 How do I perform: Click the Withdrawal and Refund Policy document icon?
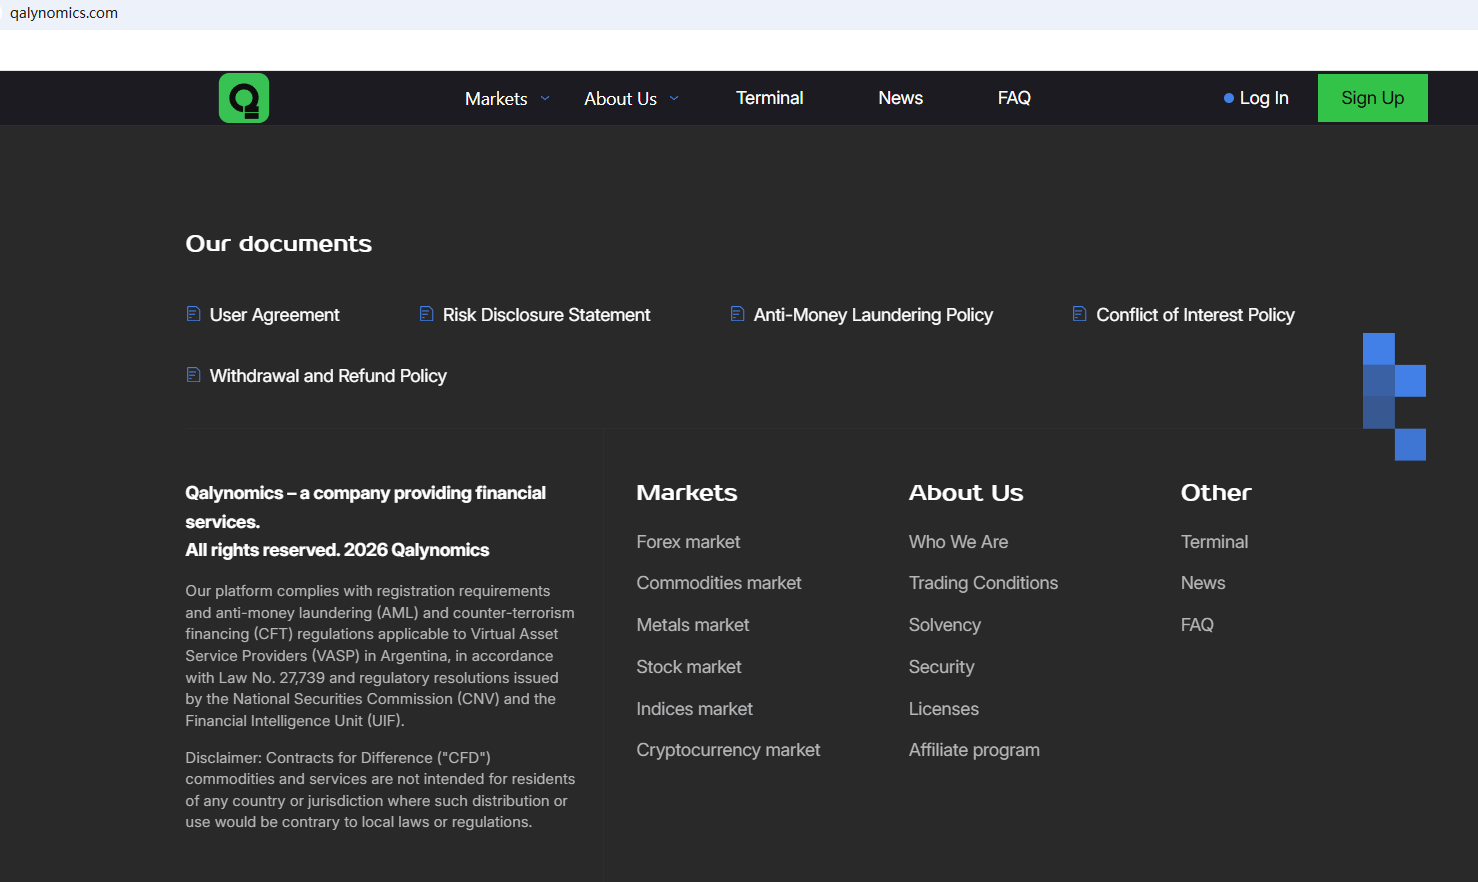tap(193, 375)
